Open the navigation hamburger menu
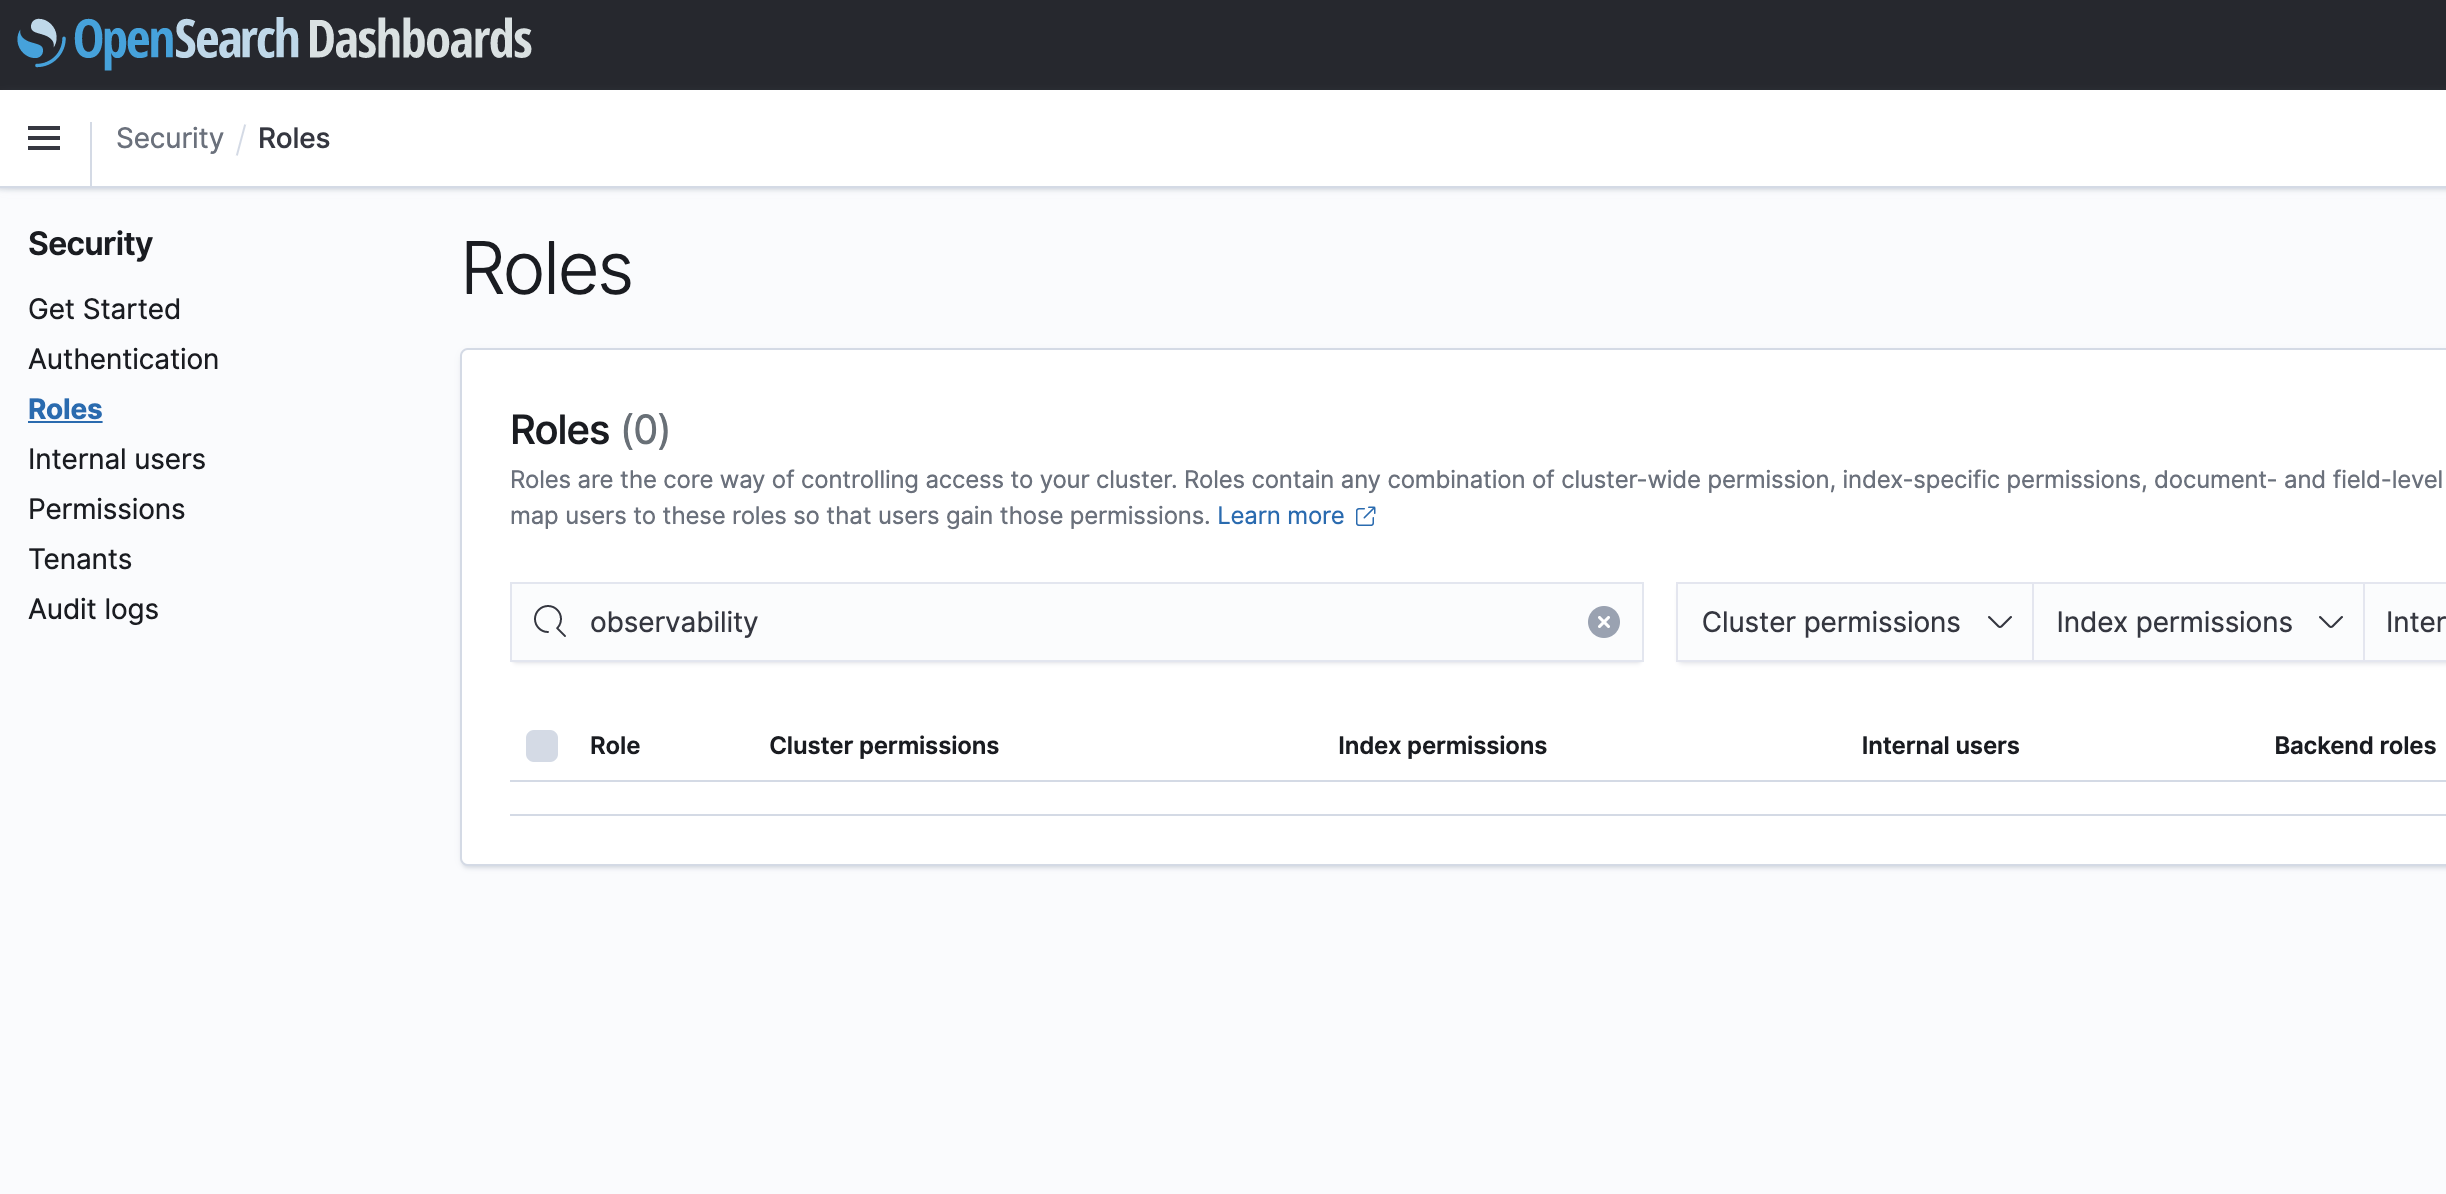This screenshot has width=2446, height=1194. [43, 138]
